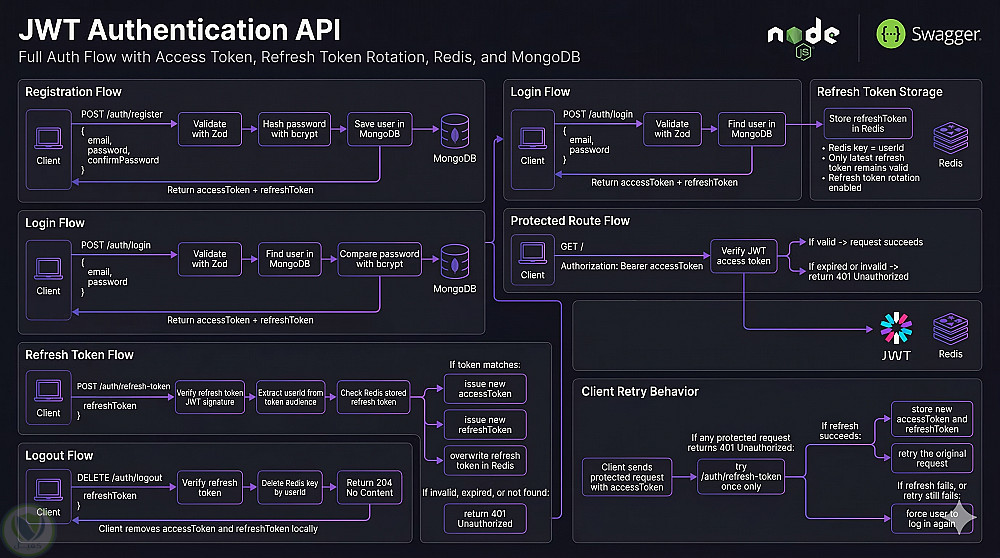Click the "Compare password with bcrypt" step
This screenshot has height=558, width=1000.
[379, 259]
